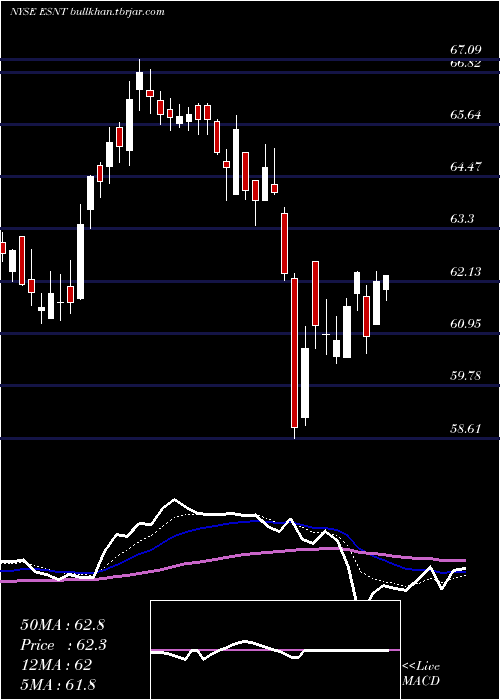Click the 50MA : 62.8 reading
Screen dimensions: 500x700
pos(62,625)
